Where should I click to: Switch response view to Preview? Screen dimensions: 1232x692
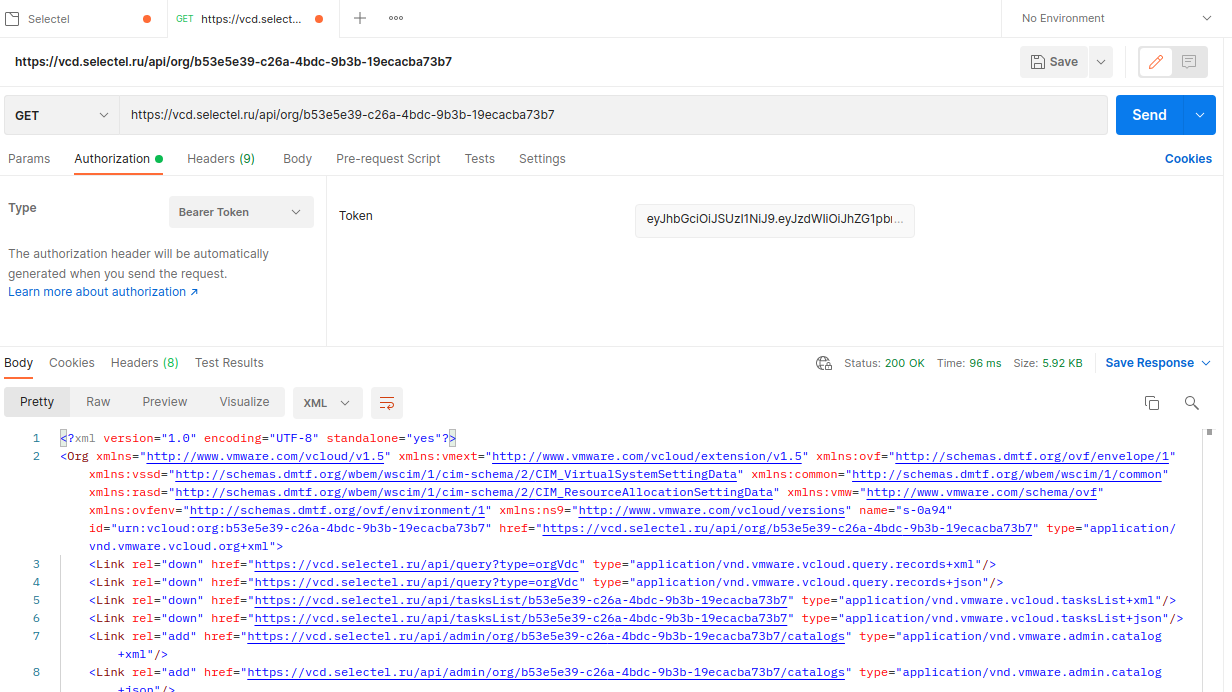click(x=165, y=402)
